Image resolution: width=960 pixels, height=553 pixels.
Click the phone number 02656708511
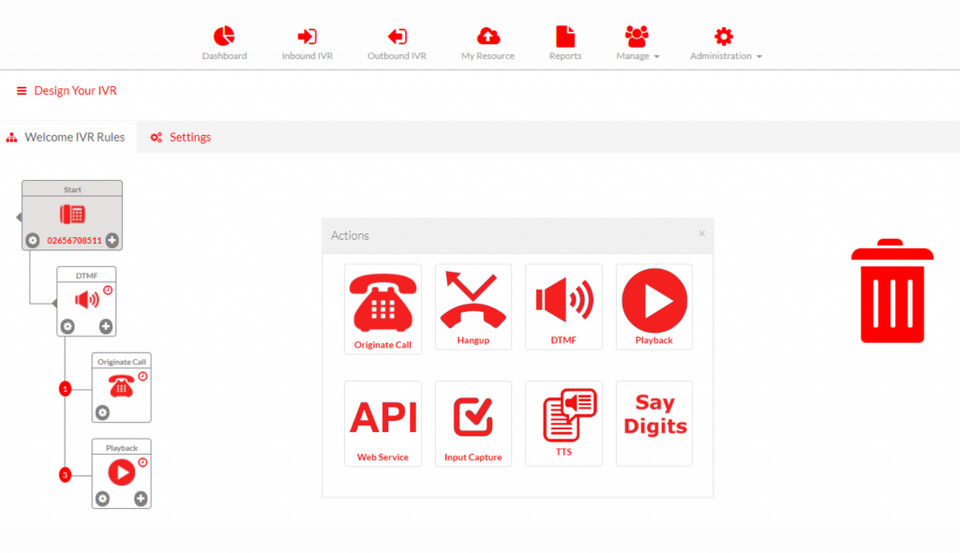(x=74, y=241)
